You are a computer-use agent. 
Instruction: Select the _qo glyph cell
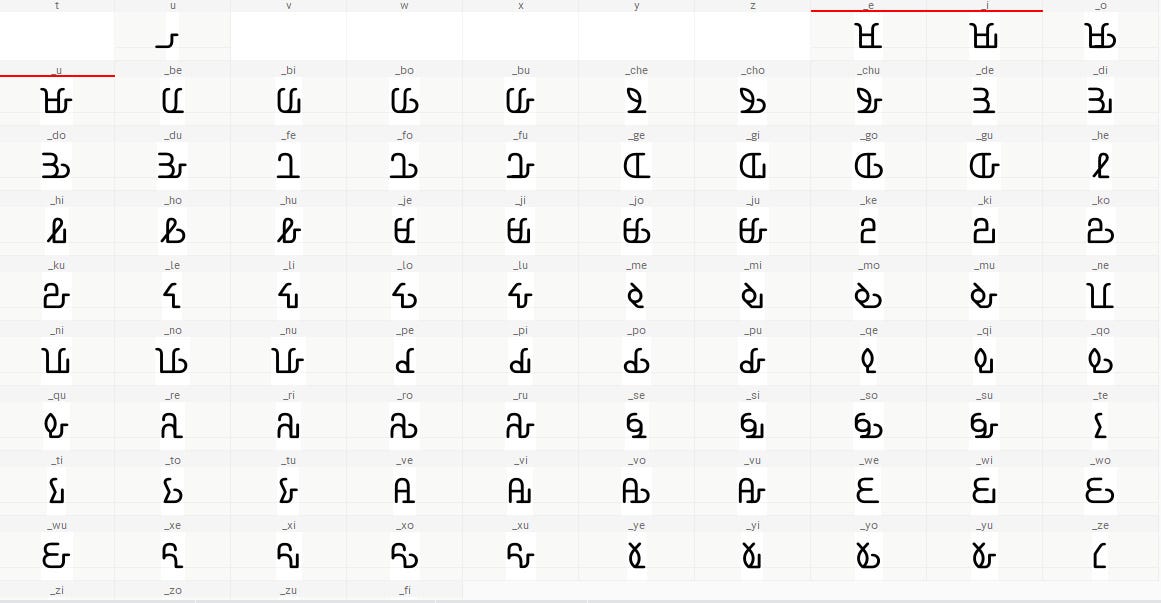pyautogui.click(x=1101, y=354)
